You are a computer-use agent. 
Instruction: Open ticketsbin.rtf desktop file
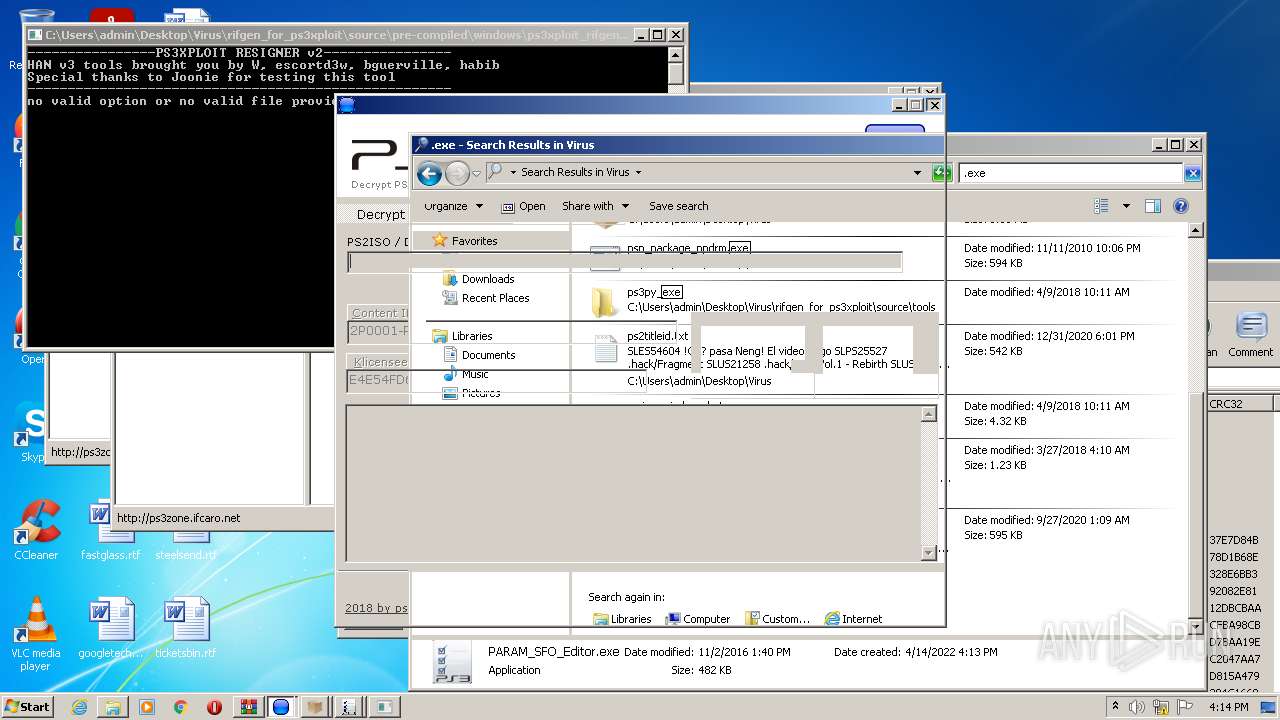[186, 628]
